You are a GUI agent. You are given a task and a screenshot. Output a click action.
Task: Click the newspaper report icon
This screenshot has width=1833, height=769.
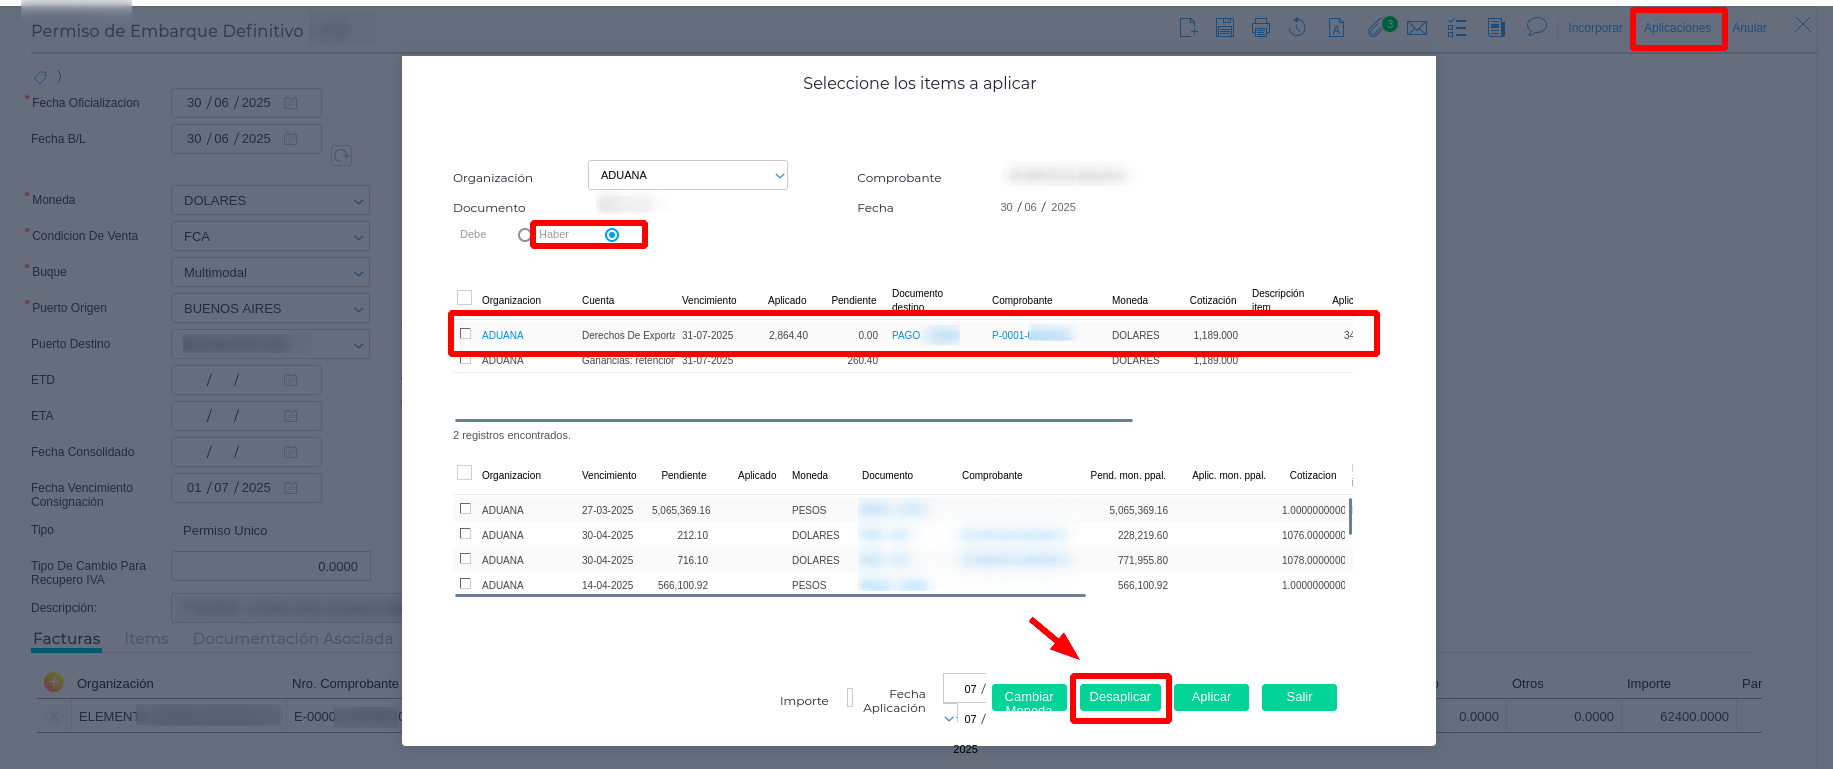(1496, 28)
